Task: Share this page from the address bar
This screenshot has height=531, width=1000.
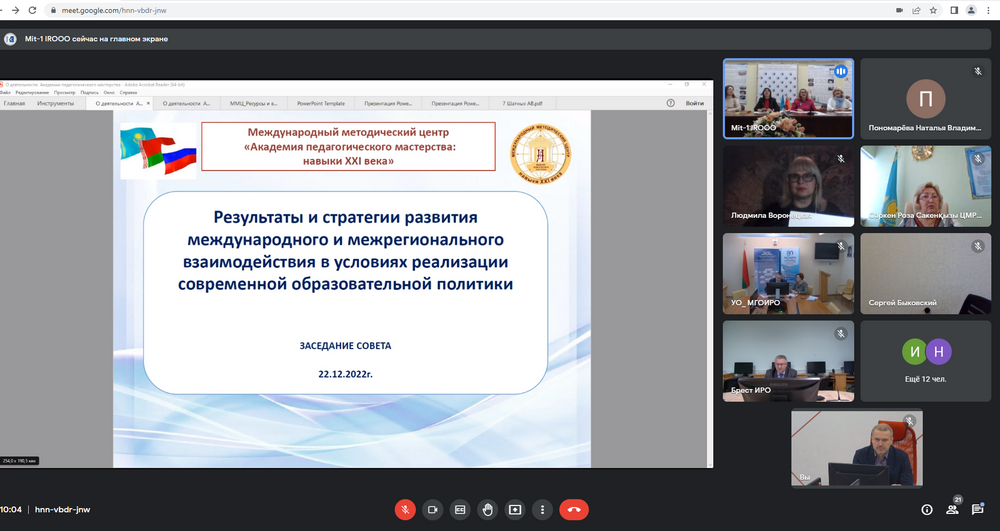Action: click(x=916, y=10)
